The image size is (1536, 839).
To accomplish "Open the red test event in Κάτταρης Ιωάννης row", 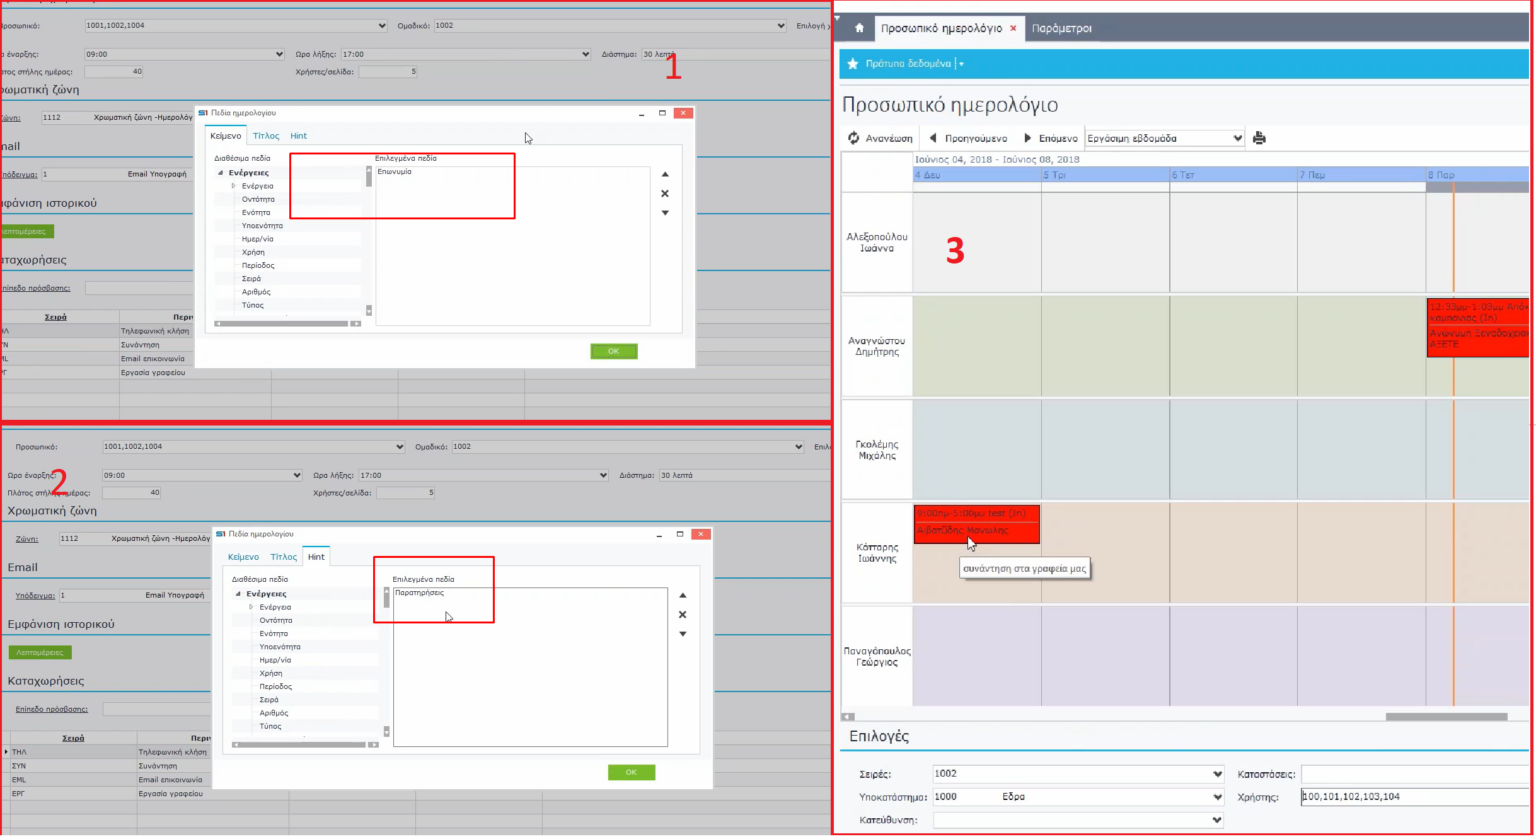I will [x=977, y=524].
